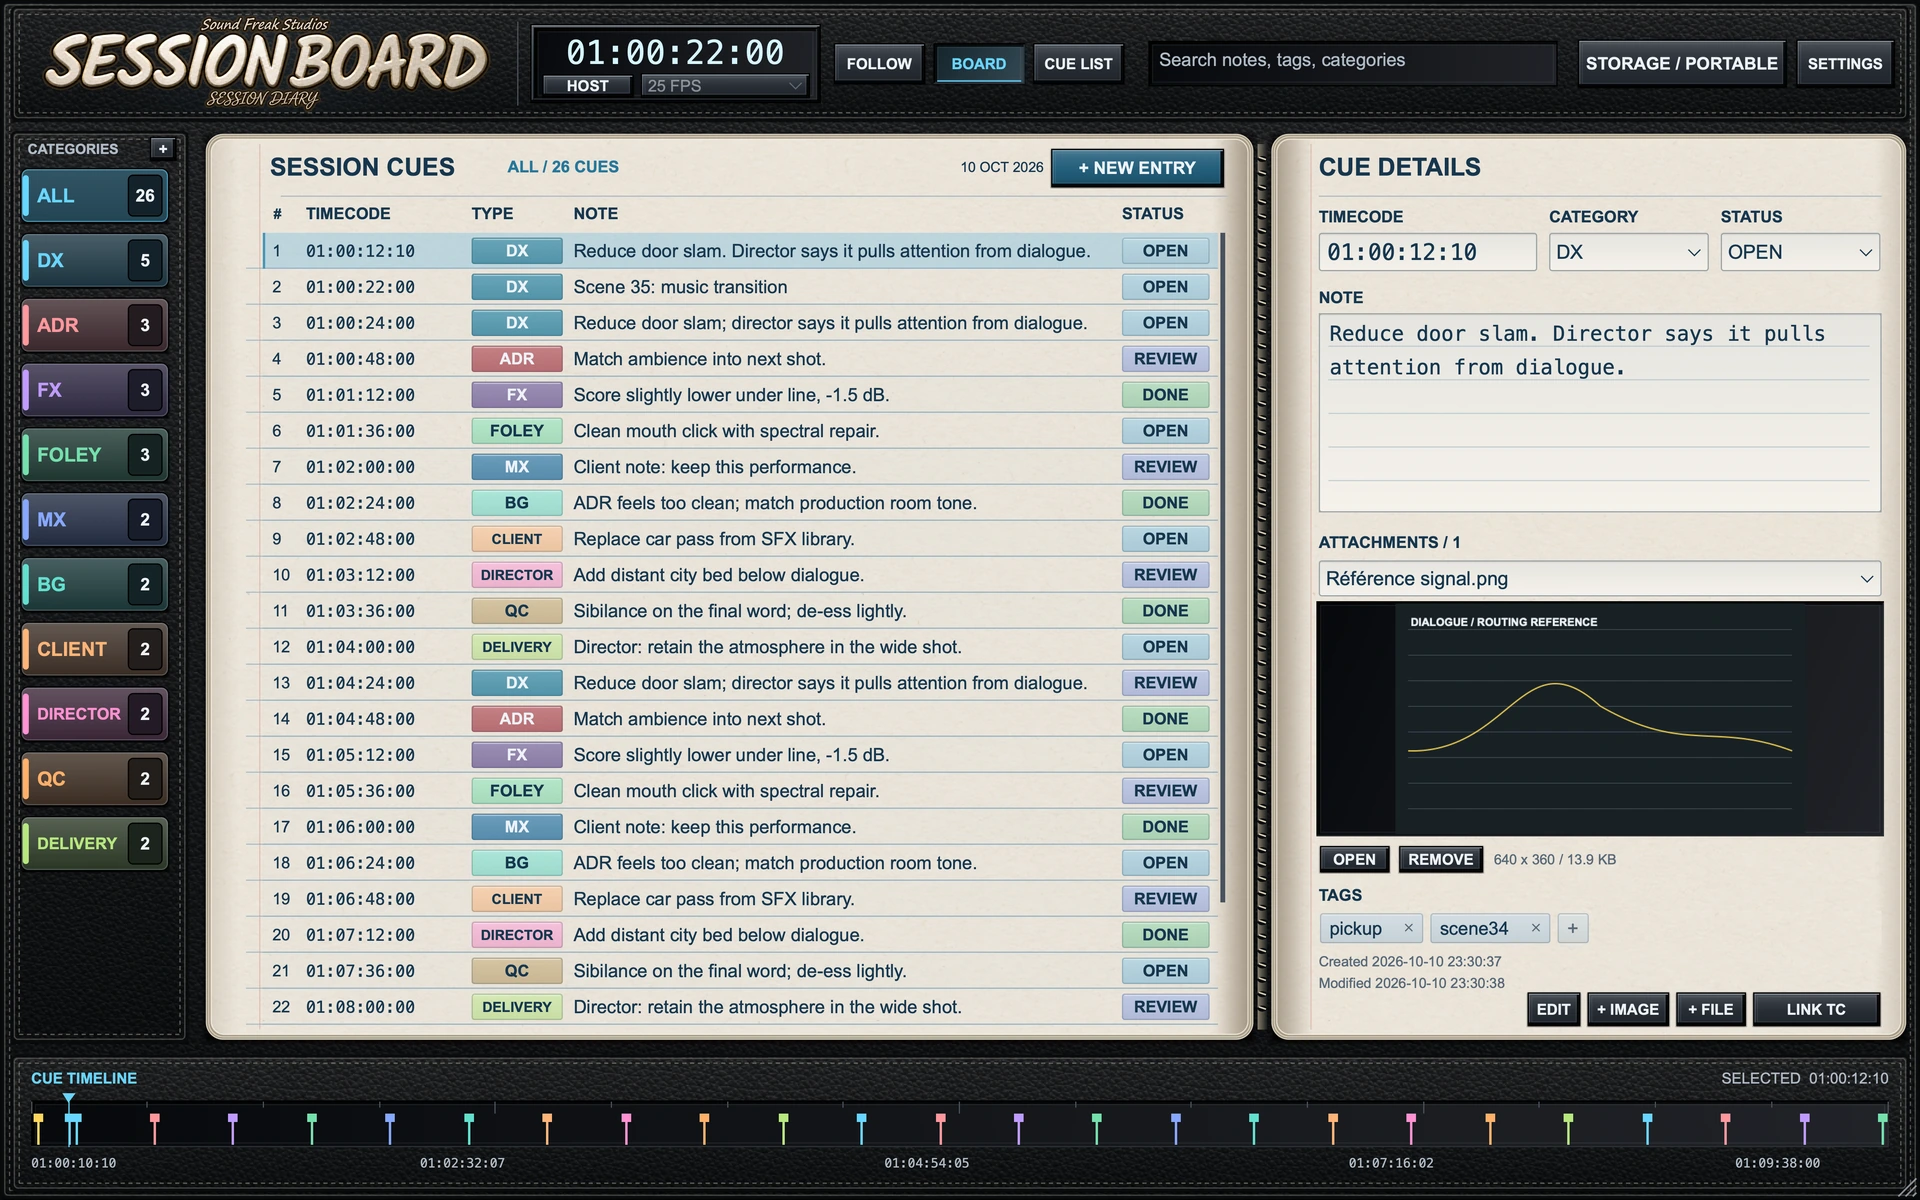Expand the Référence signal.png attachment dropdown
This screenshot has width=1920, height=1200.
(x=1599, y=578)
